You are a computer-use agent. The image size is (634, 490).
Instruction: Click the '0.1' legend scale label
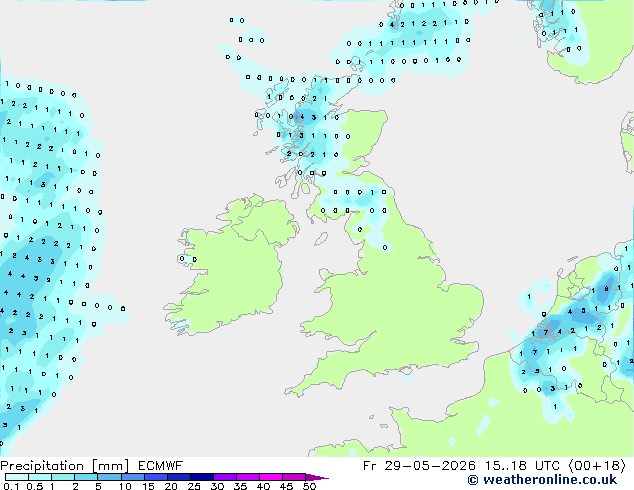(x=11, y=486)
